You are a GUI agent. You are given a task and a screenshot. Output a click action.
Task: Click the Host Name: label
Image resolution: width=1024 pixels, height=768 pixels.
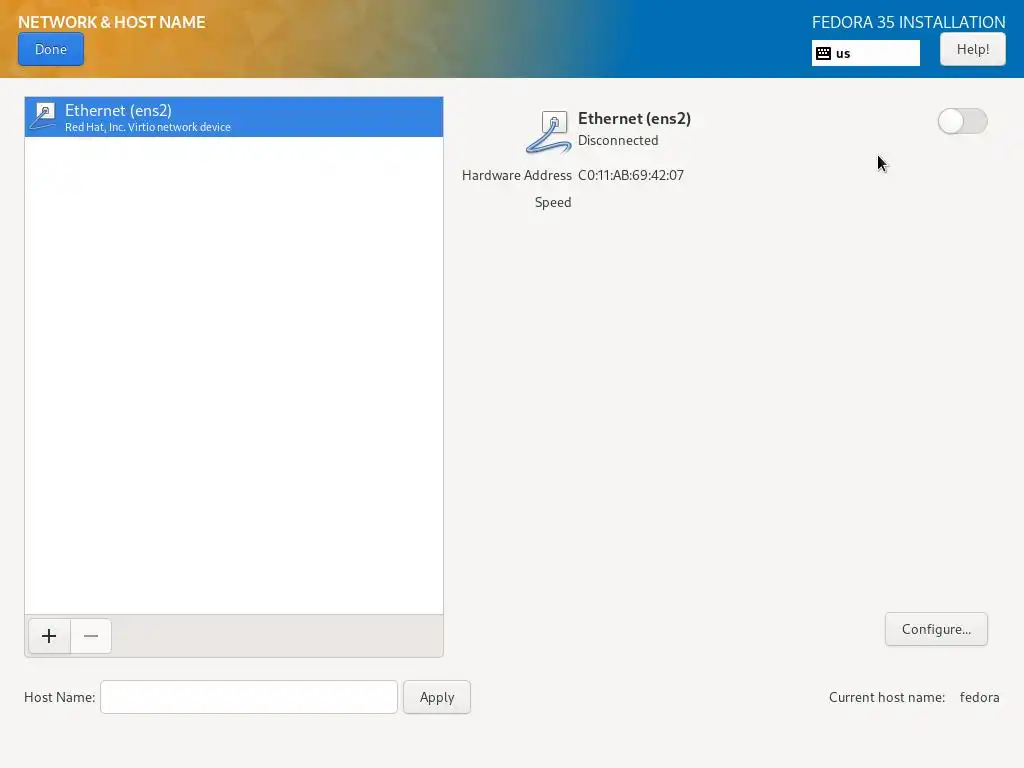pyautogui.click(x=59, y=697)
